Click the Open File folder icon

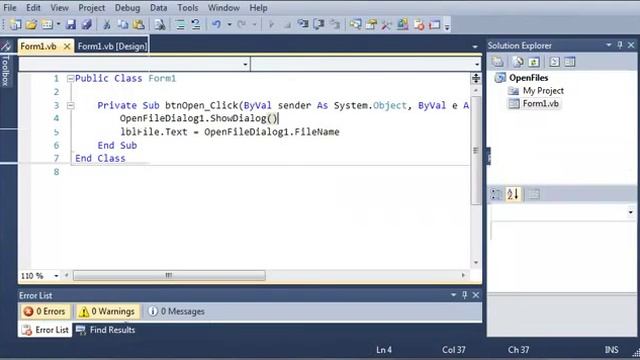[x=31, y=24]
